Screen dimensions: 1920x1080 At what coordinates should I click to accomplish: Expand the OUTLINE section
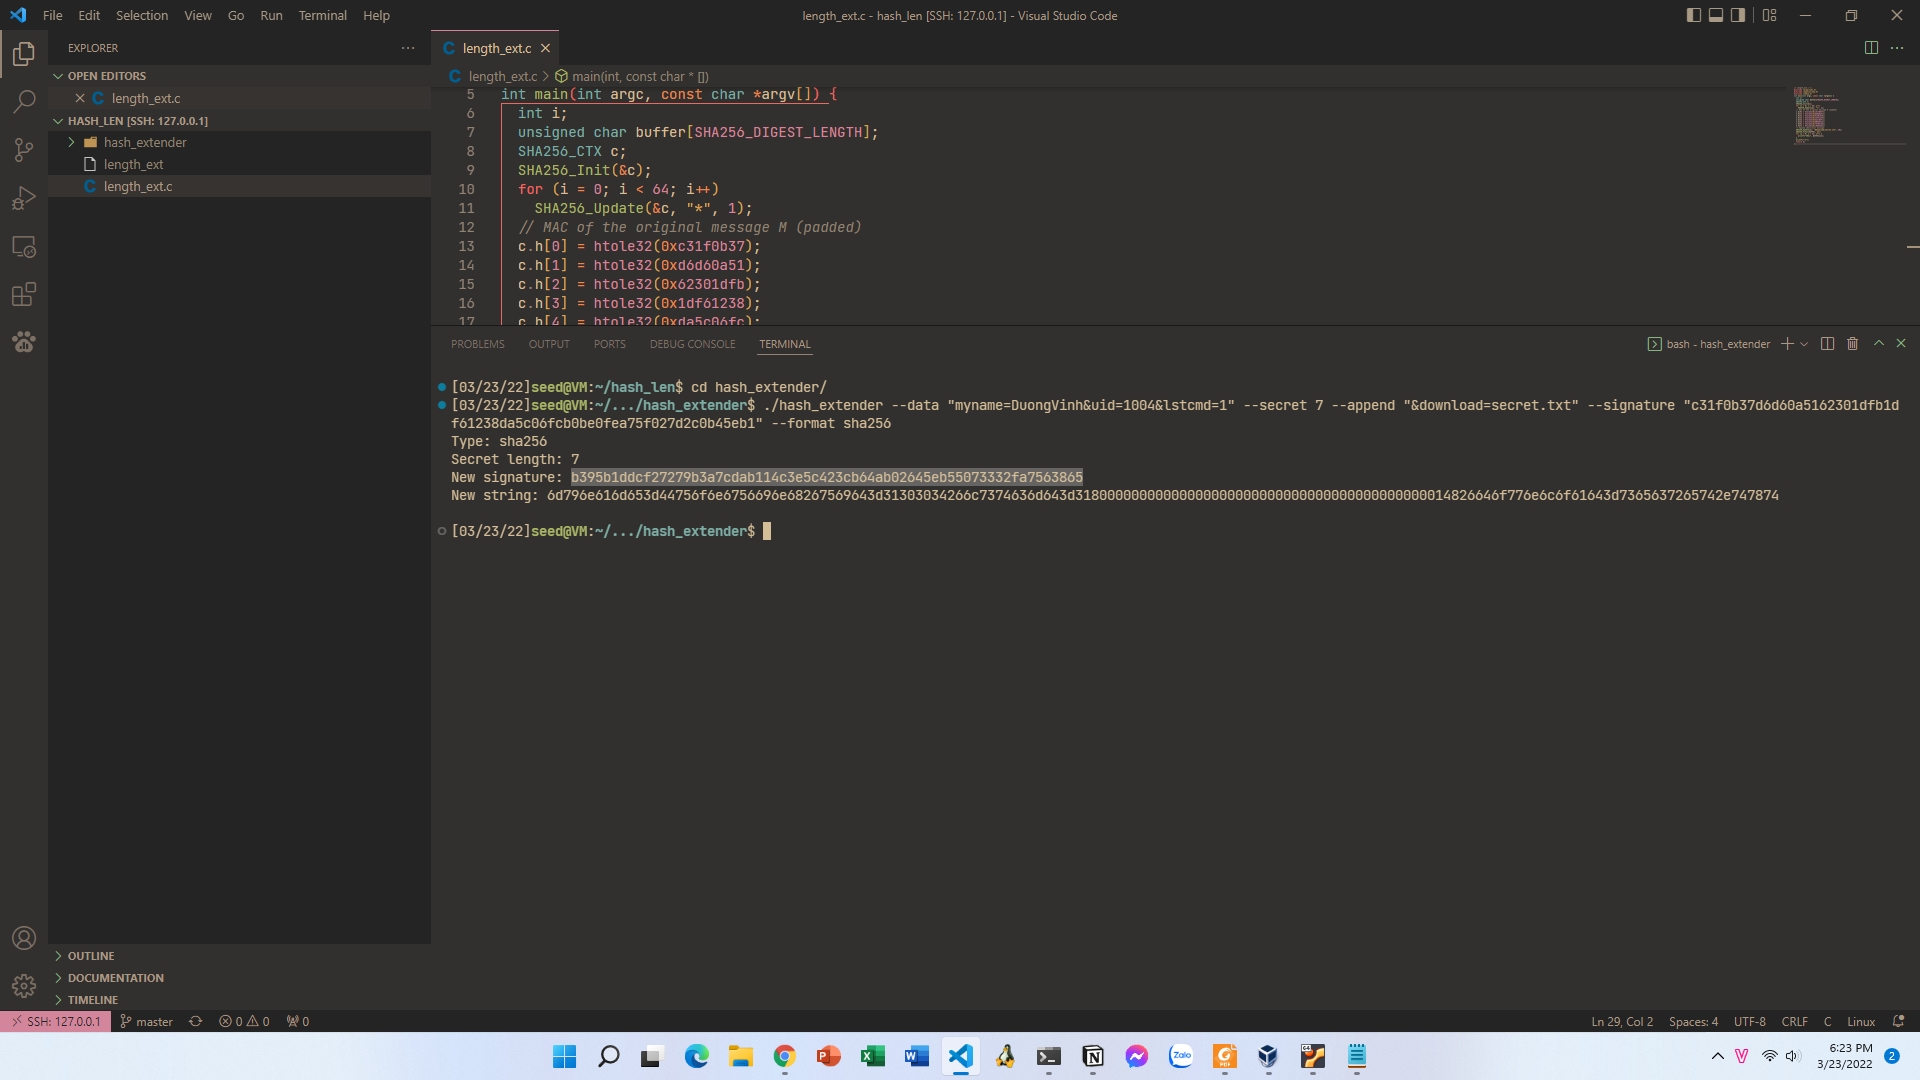[x=91, y=956]
